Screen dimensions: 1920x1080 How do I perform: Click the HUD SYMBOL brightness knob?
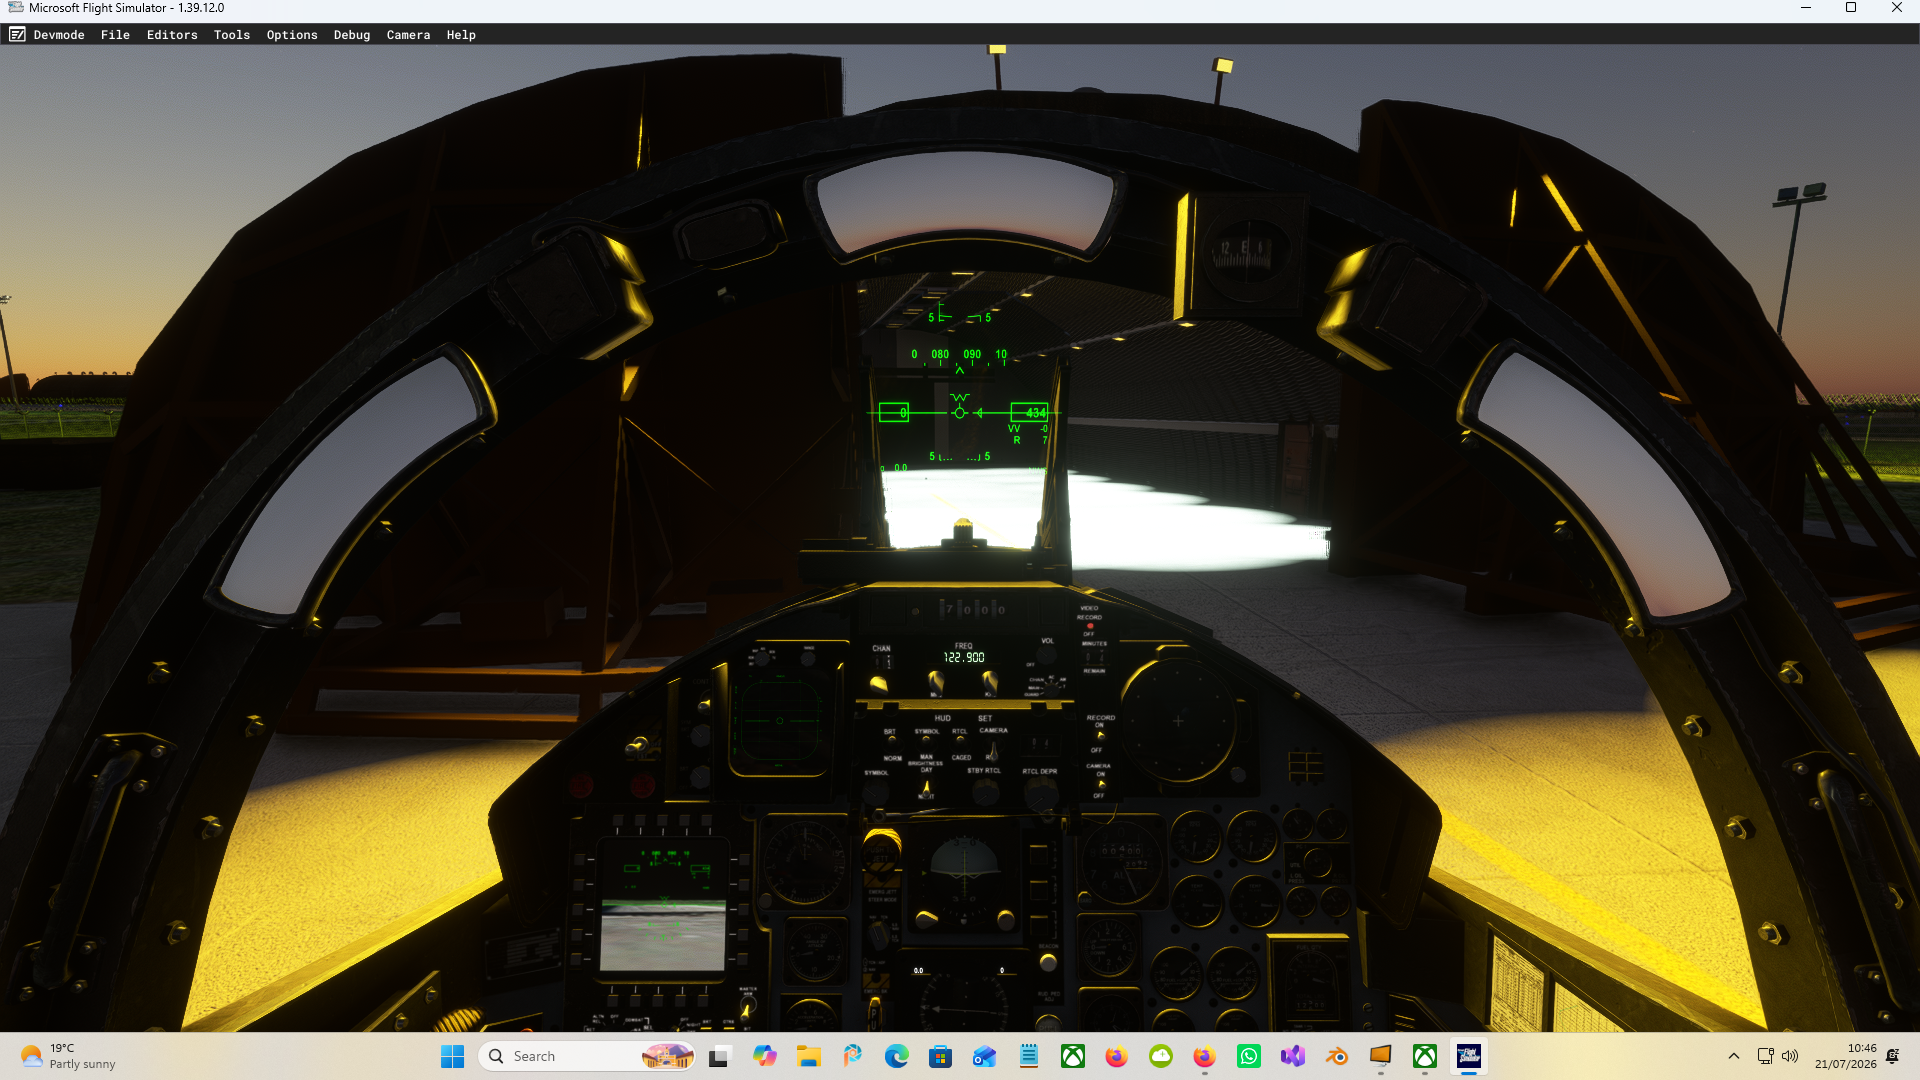[876, 794]
